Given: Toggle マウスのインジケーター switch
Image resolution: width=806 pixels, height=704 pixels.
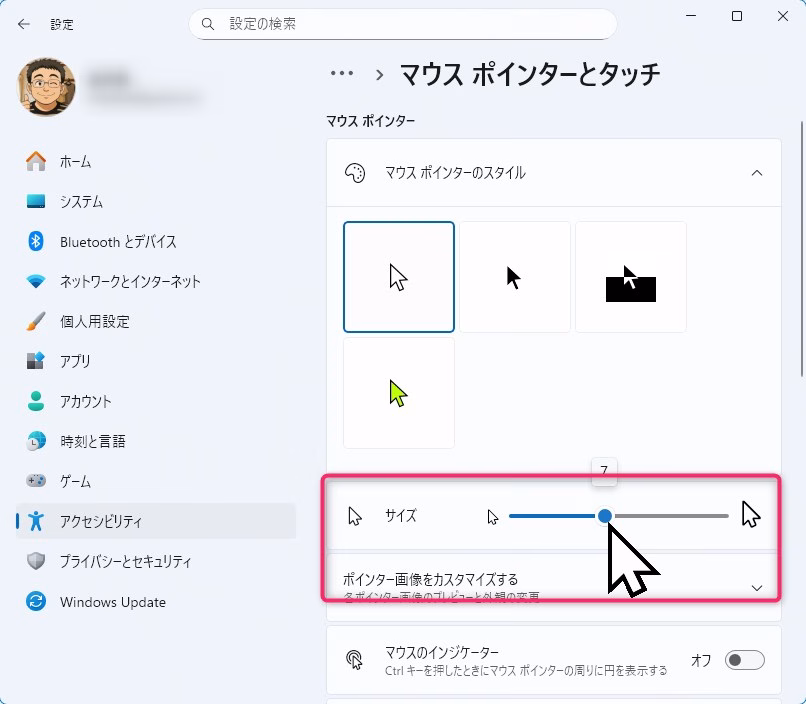Looking at the screenshot, I should [744, 660].
